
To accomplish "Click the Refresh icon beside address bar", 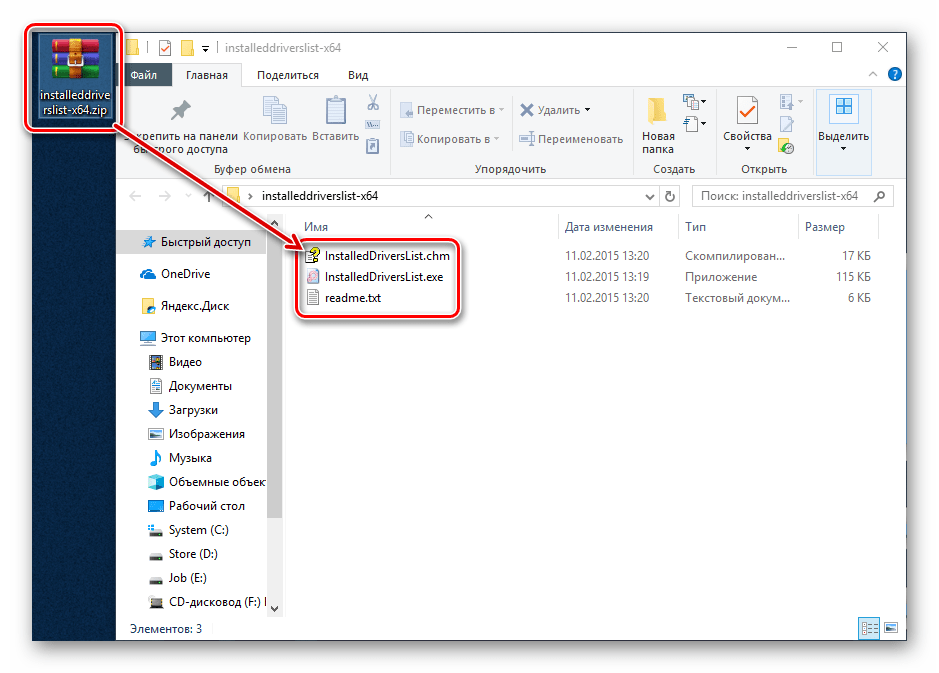I will coord(670,196).
